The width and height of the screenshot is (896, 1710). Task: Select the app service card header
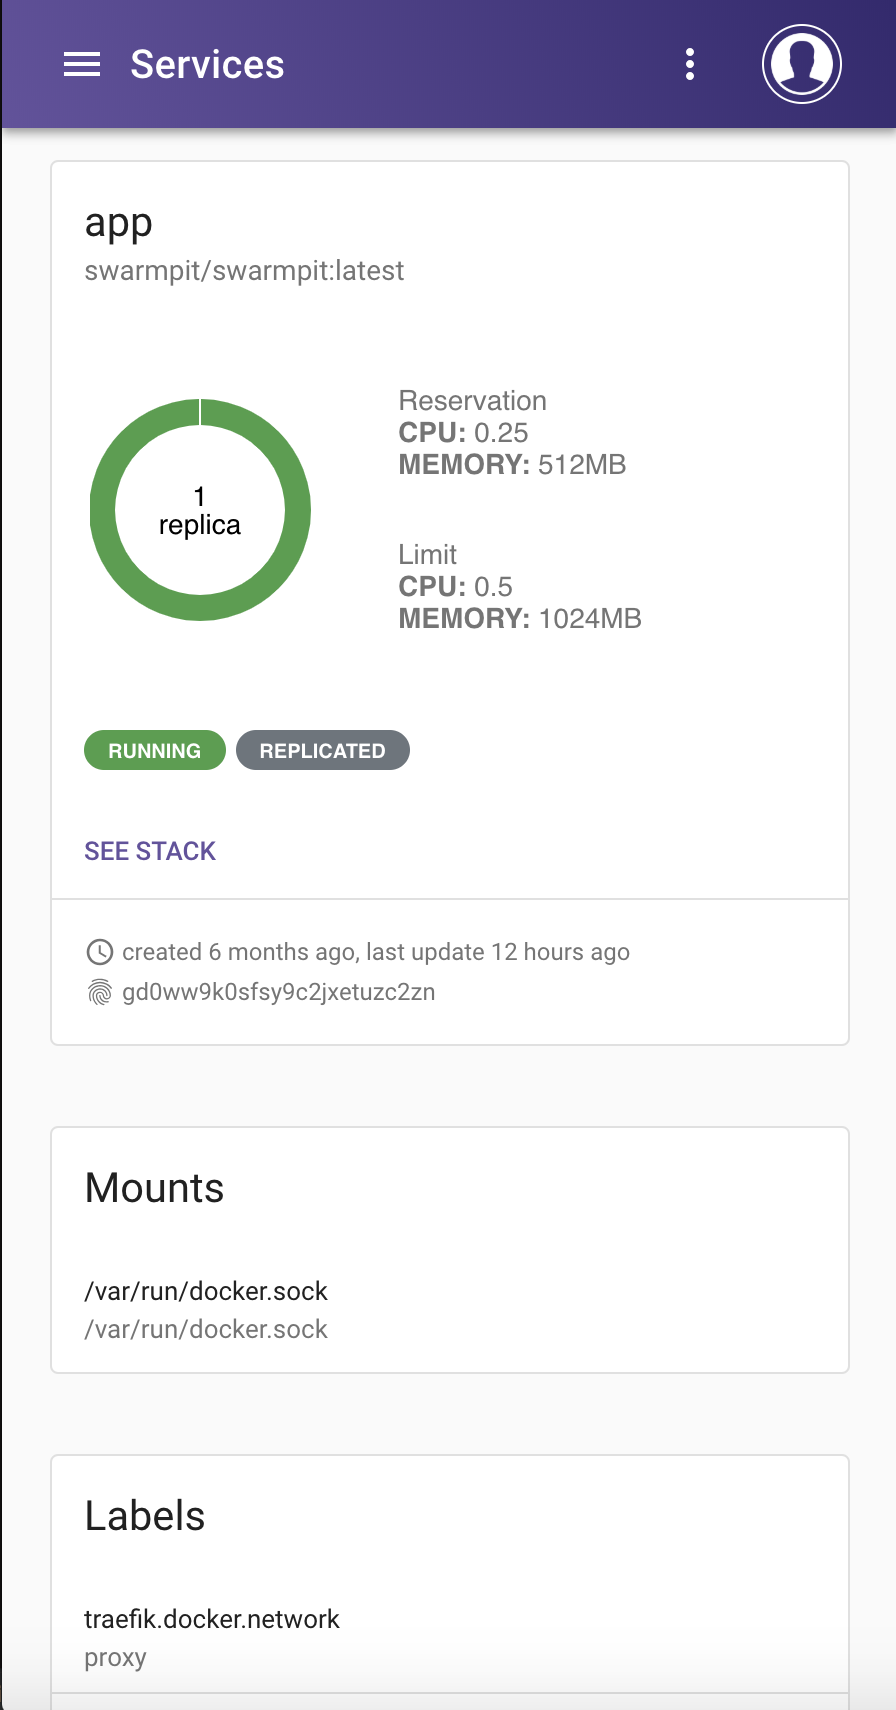click(118, 221)
